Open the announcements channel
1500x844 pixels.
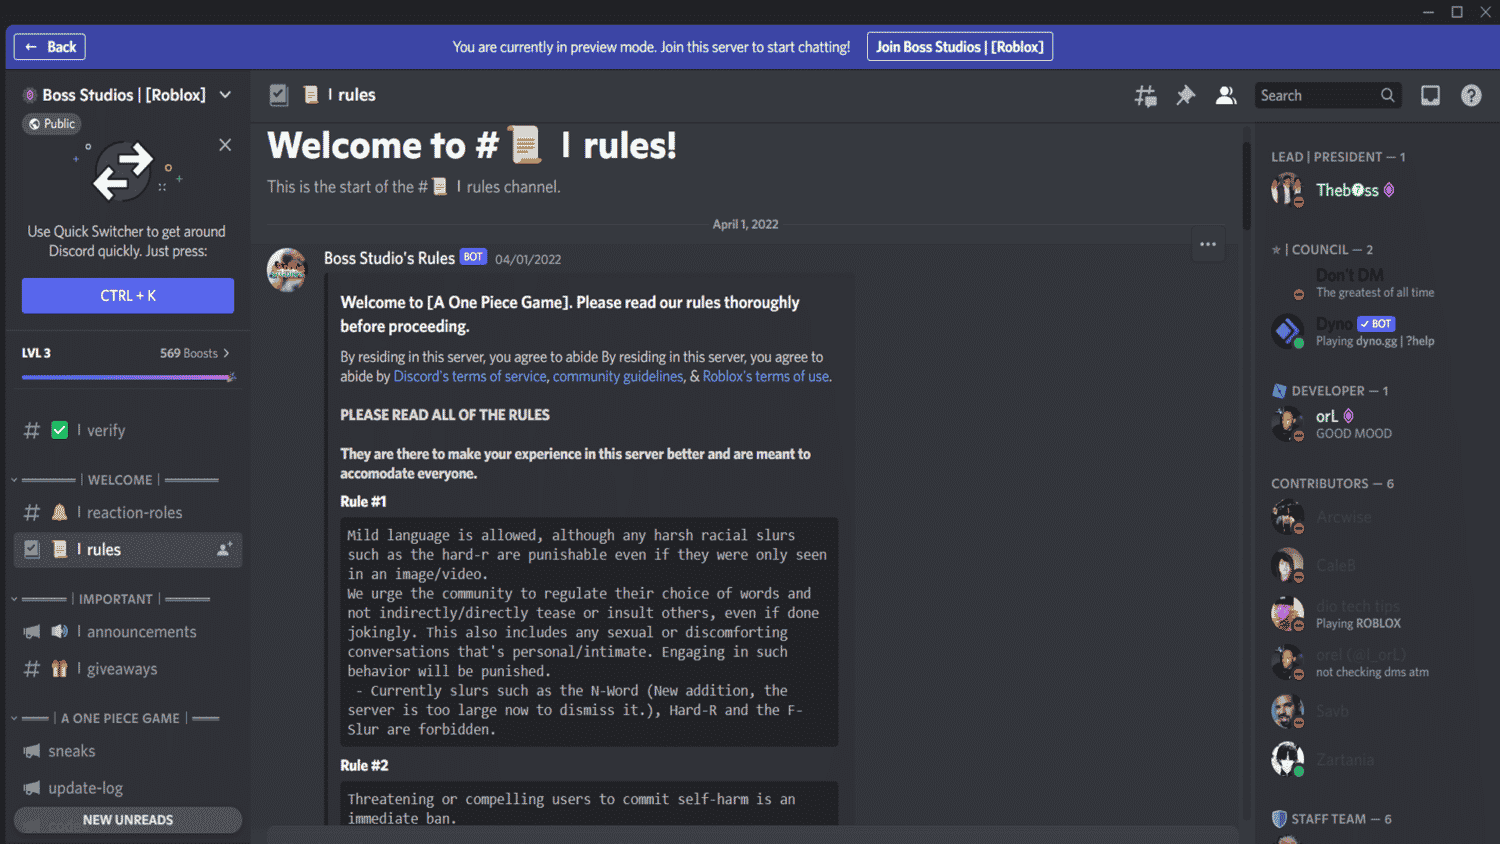[x=128, y=632]
